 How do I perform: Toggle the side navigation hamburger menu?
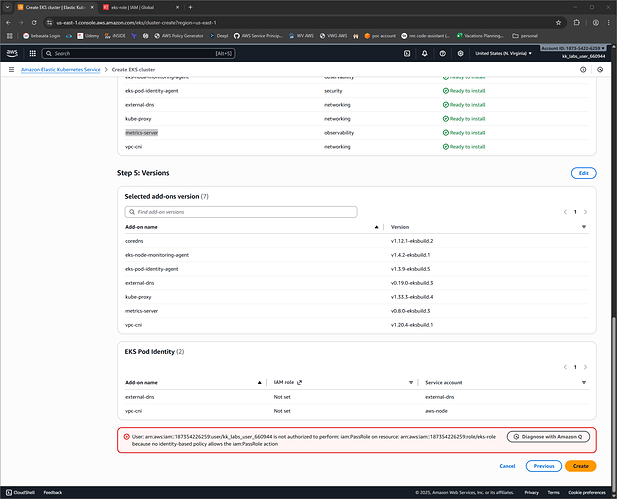[11, 70]
